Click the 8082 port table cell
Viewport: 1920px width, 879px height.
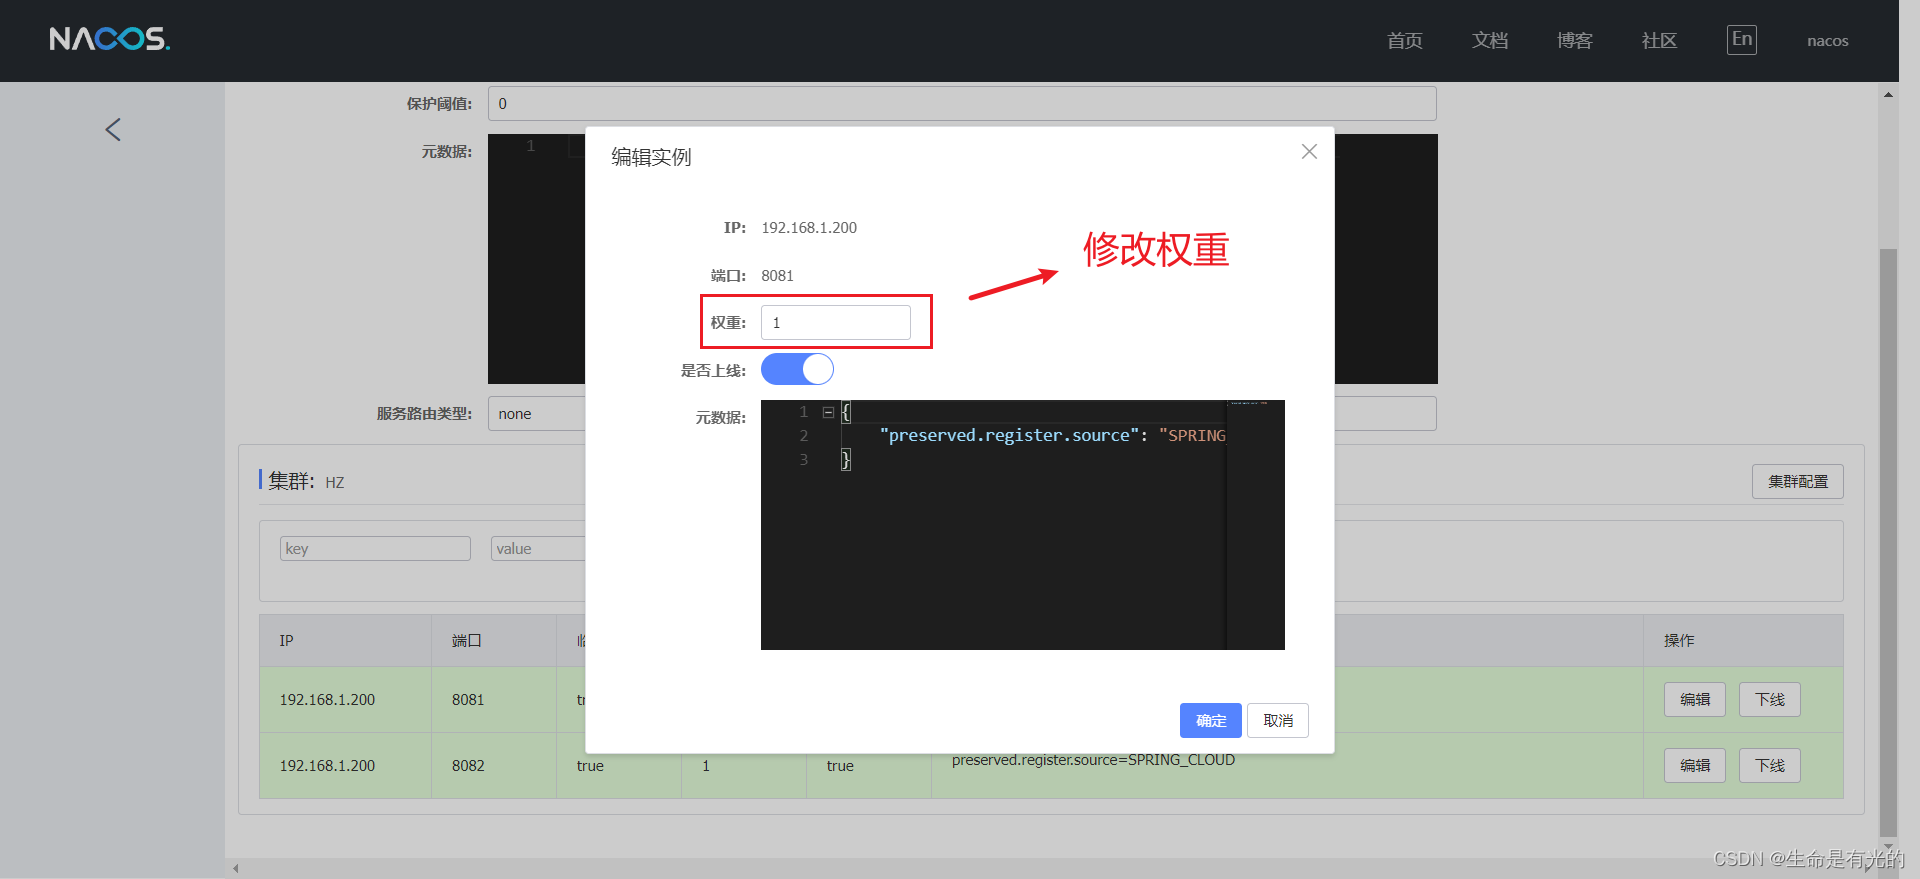[493, 766]
